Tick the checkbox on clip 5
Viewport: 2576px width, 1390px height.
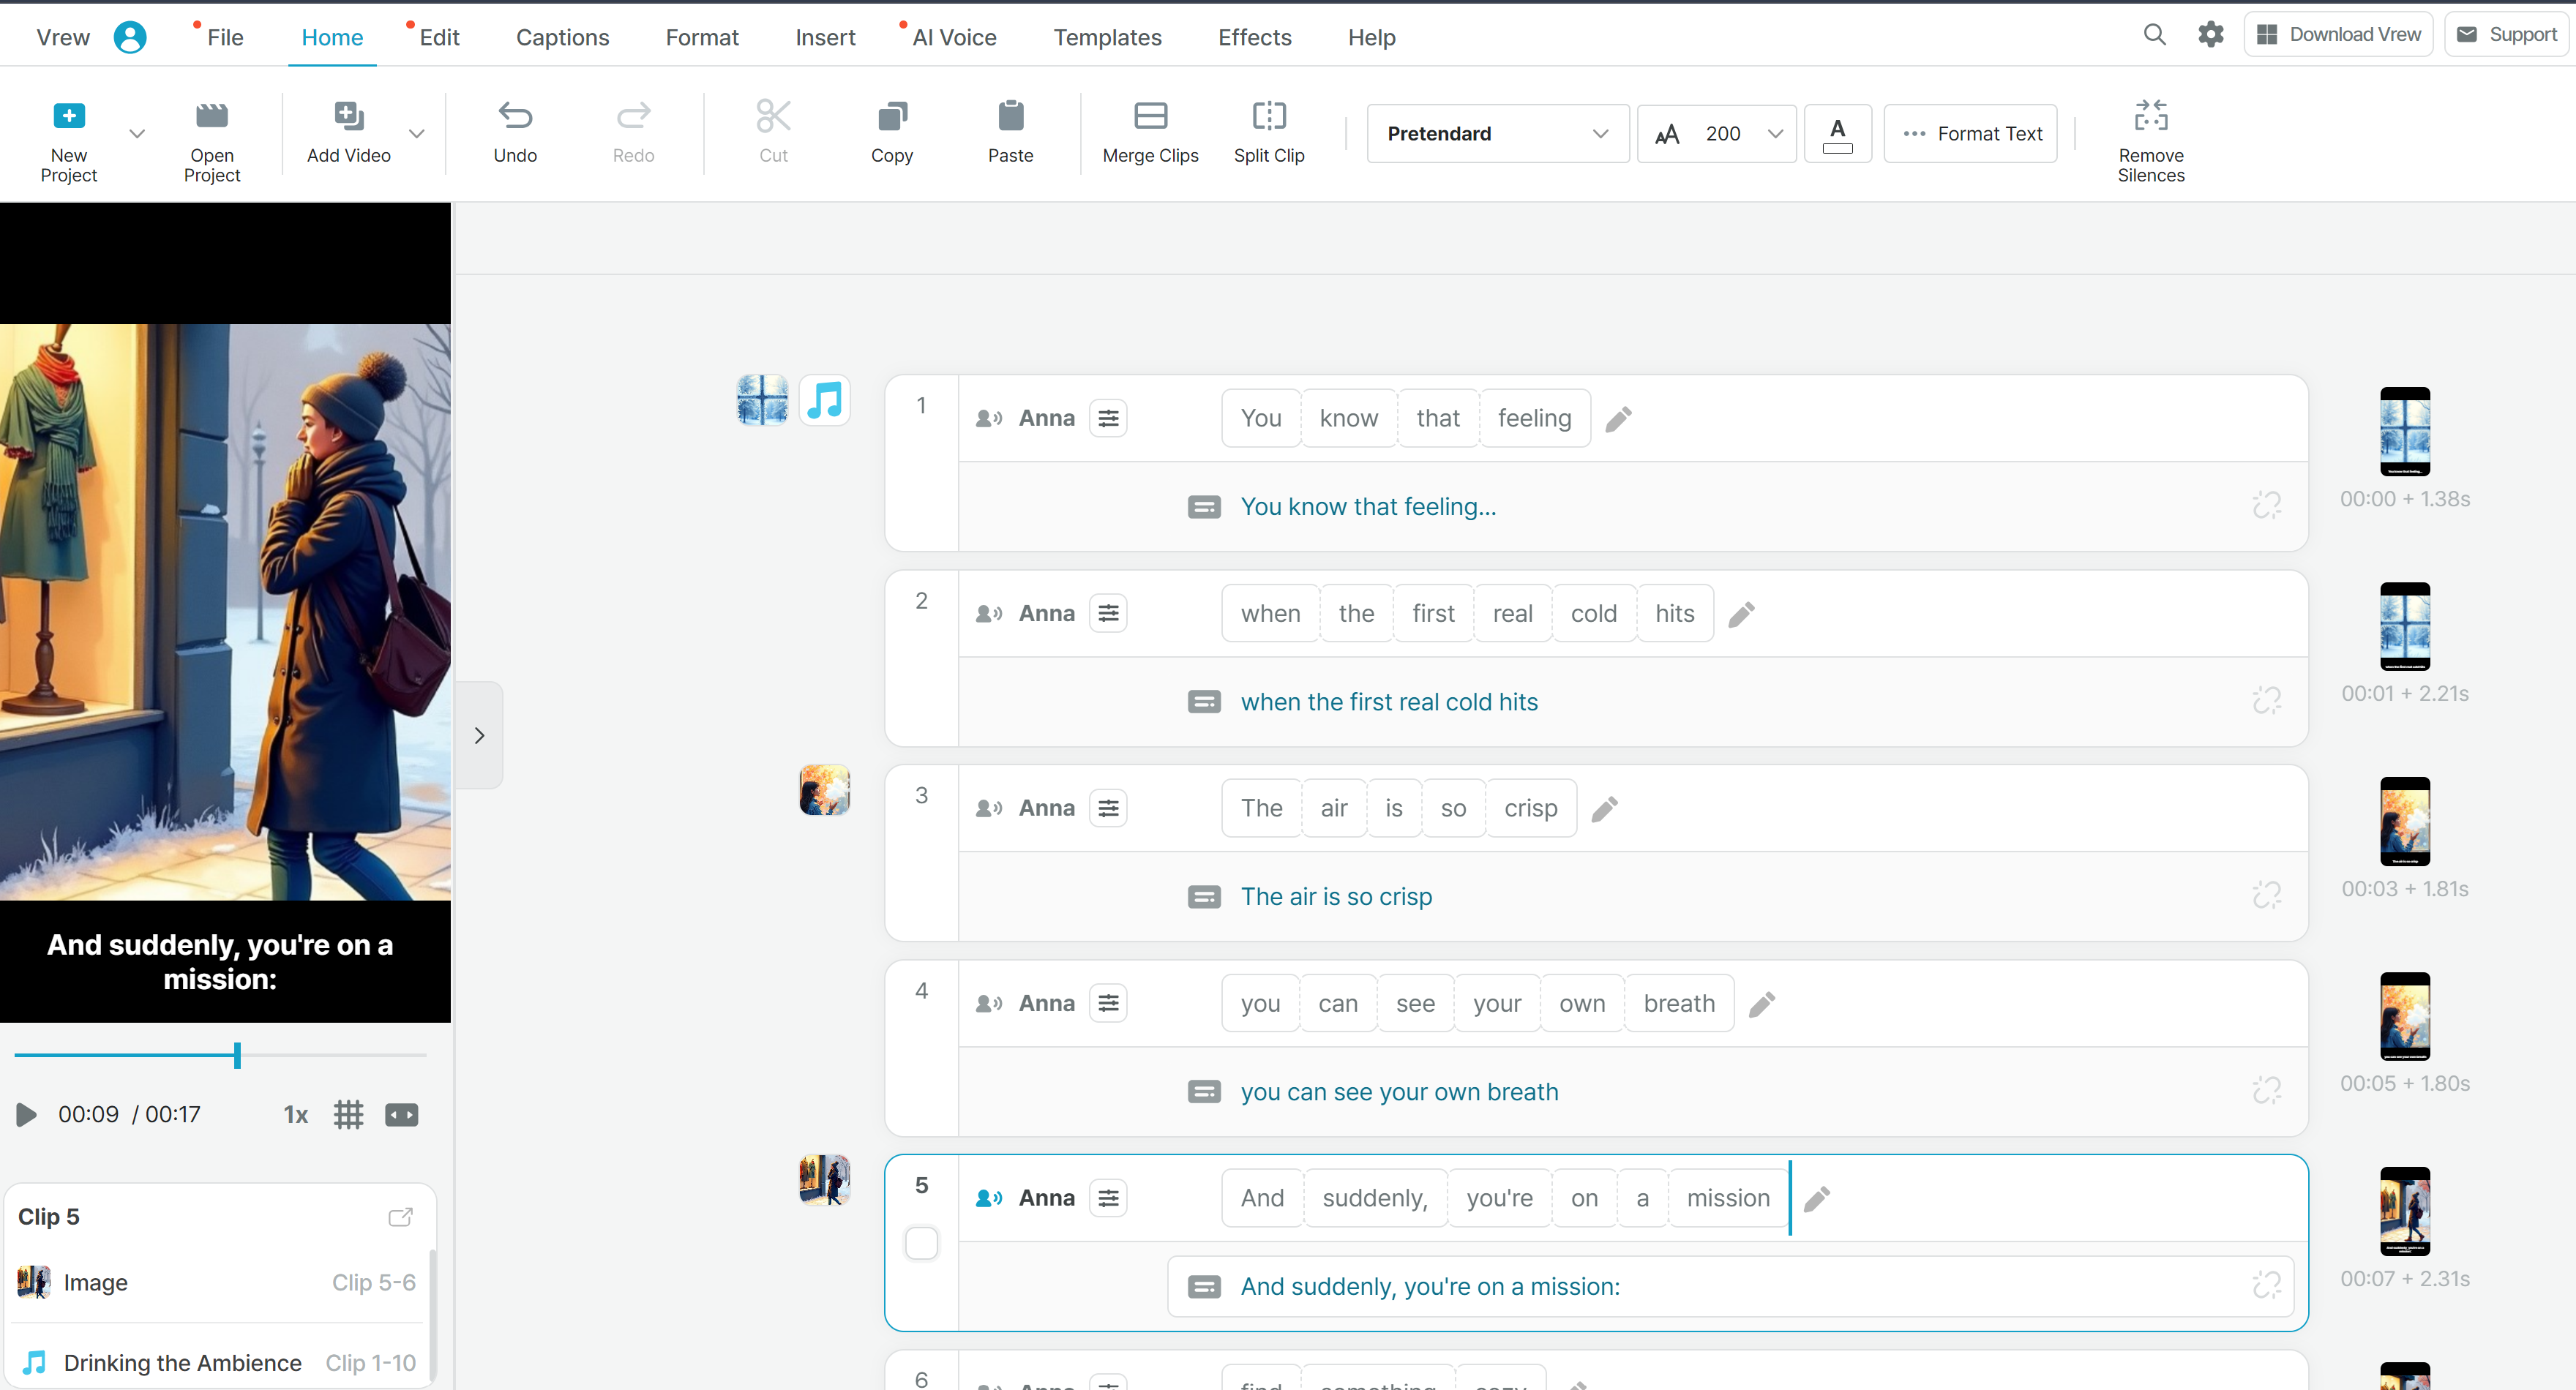click(921, 1243)
